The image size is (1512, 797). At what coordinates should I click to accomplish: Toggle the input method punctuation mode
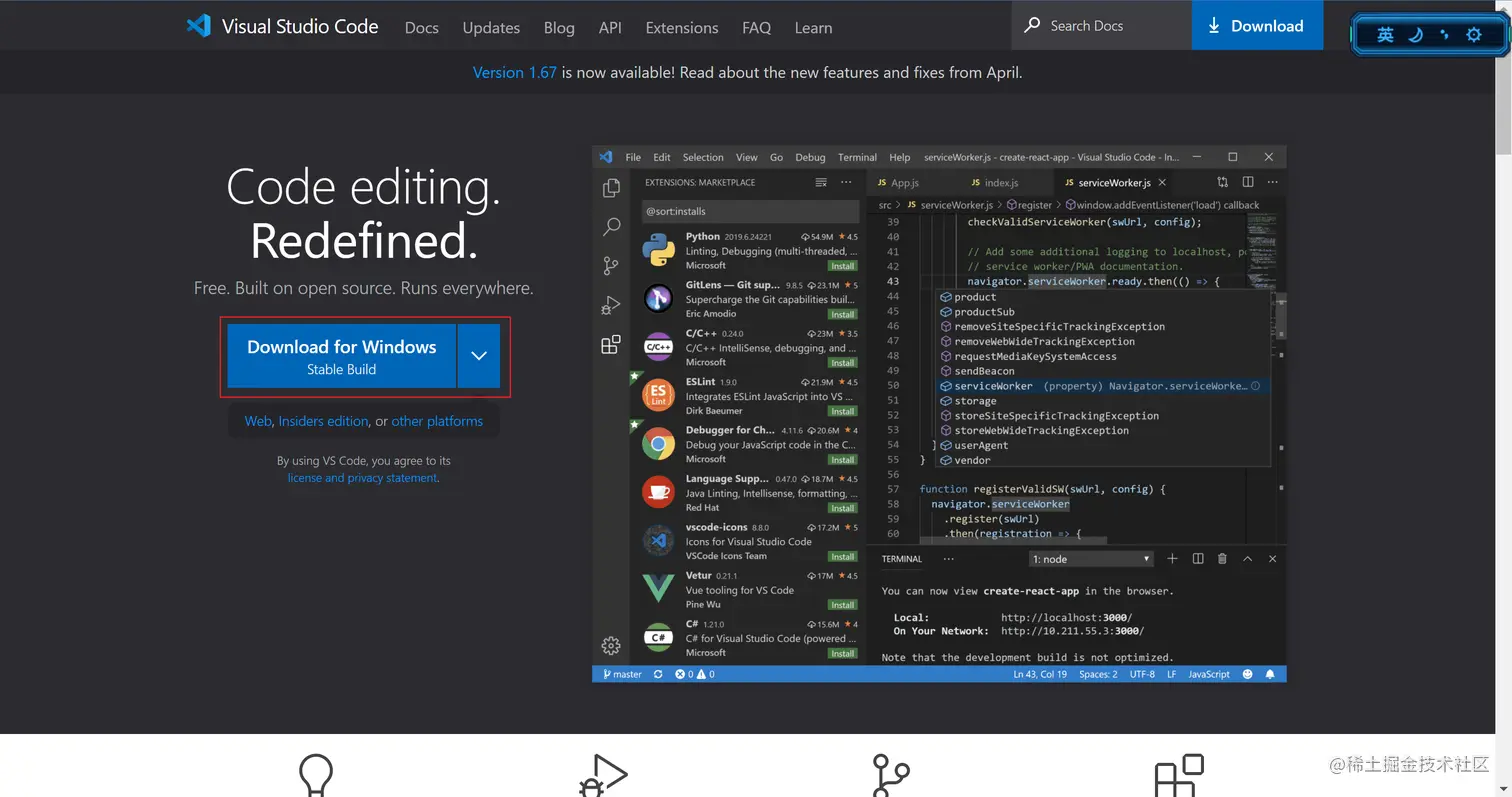pyautogui.click(x=1444, y=35)
